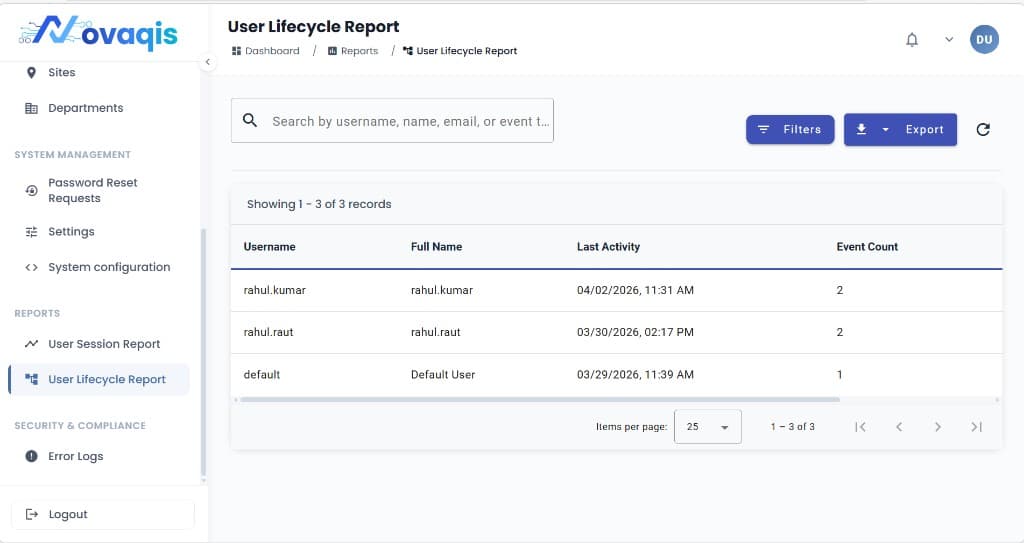Click the Filters button

click(789, 129)
